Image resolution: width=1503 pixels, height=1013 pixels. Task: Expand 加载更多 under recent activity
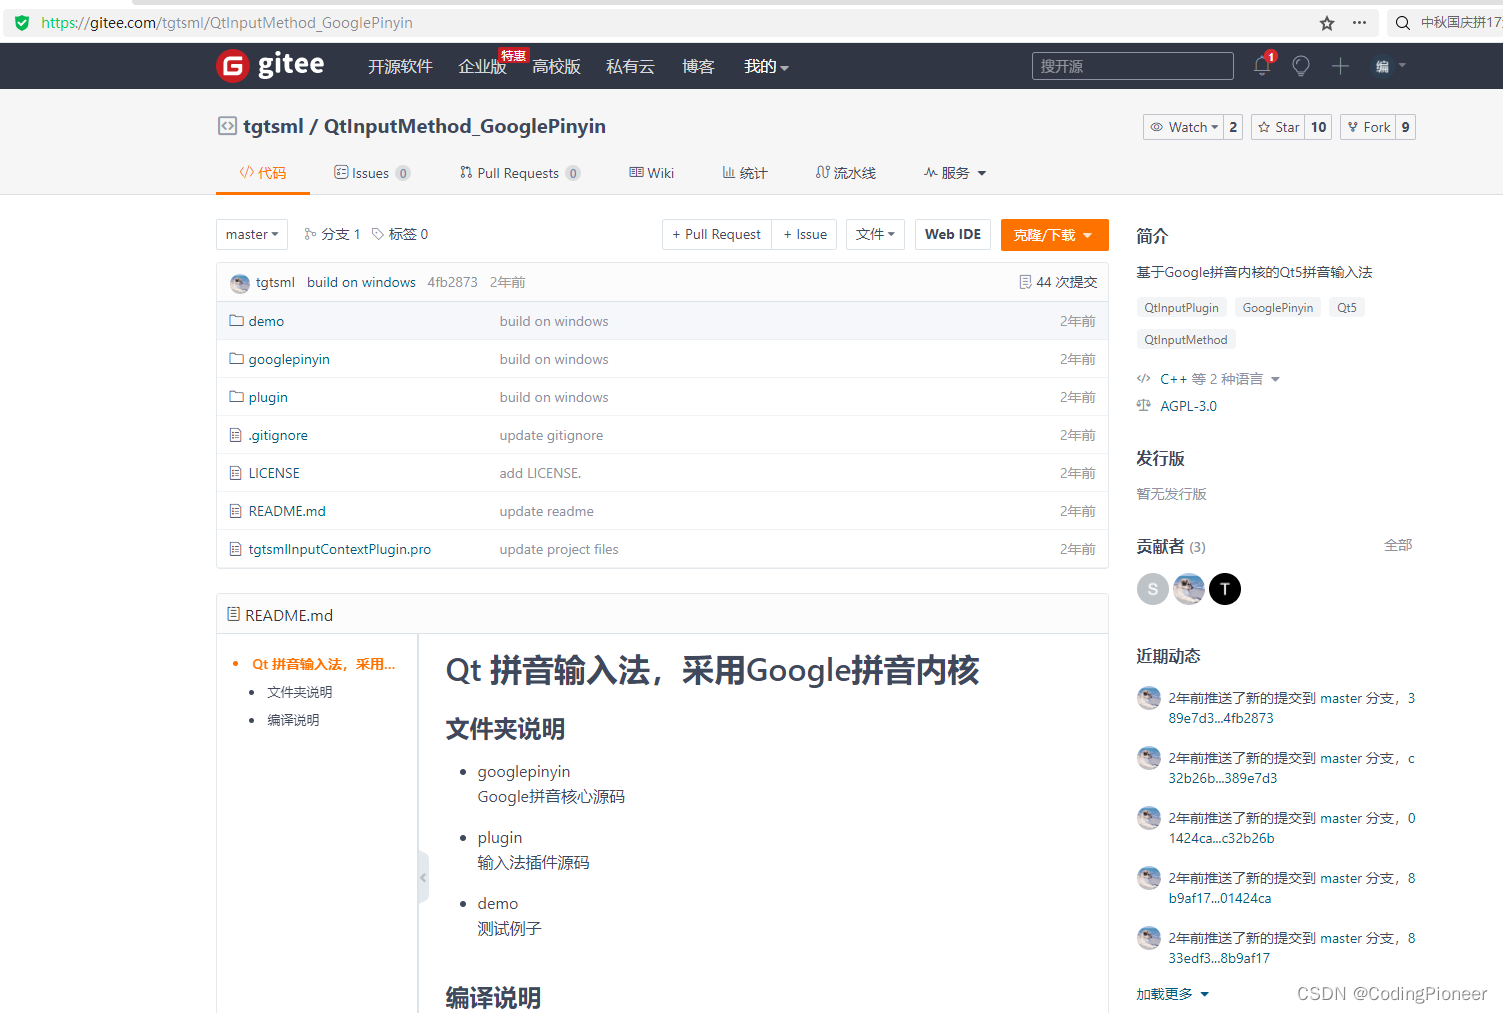(x=1170, y=993)
